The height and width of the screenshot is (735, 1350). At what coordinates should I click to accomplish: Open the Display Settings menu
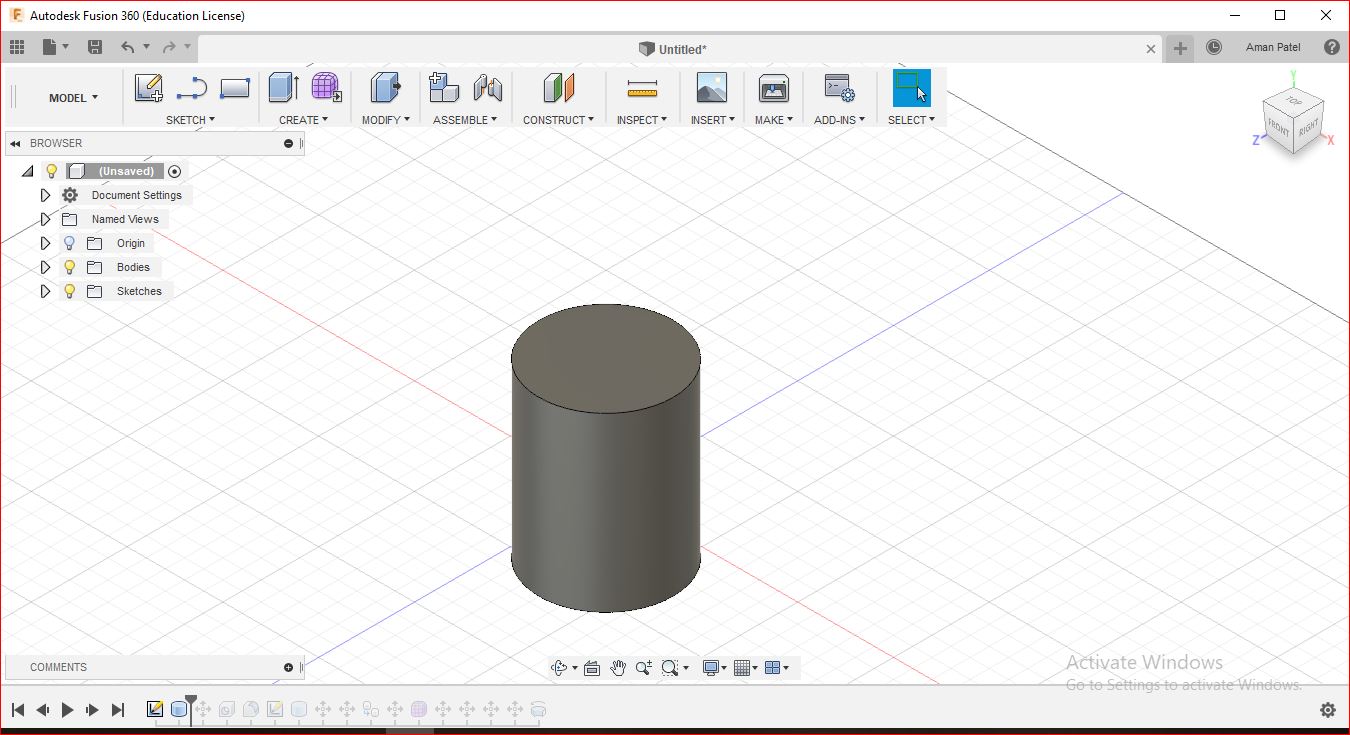click(x=712, y=668)
